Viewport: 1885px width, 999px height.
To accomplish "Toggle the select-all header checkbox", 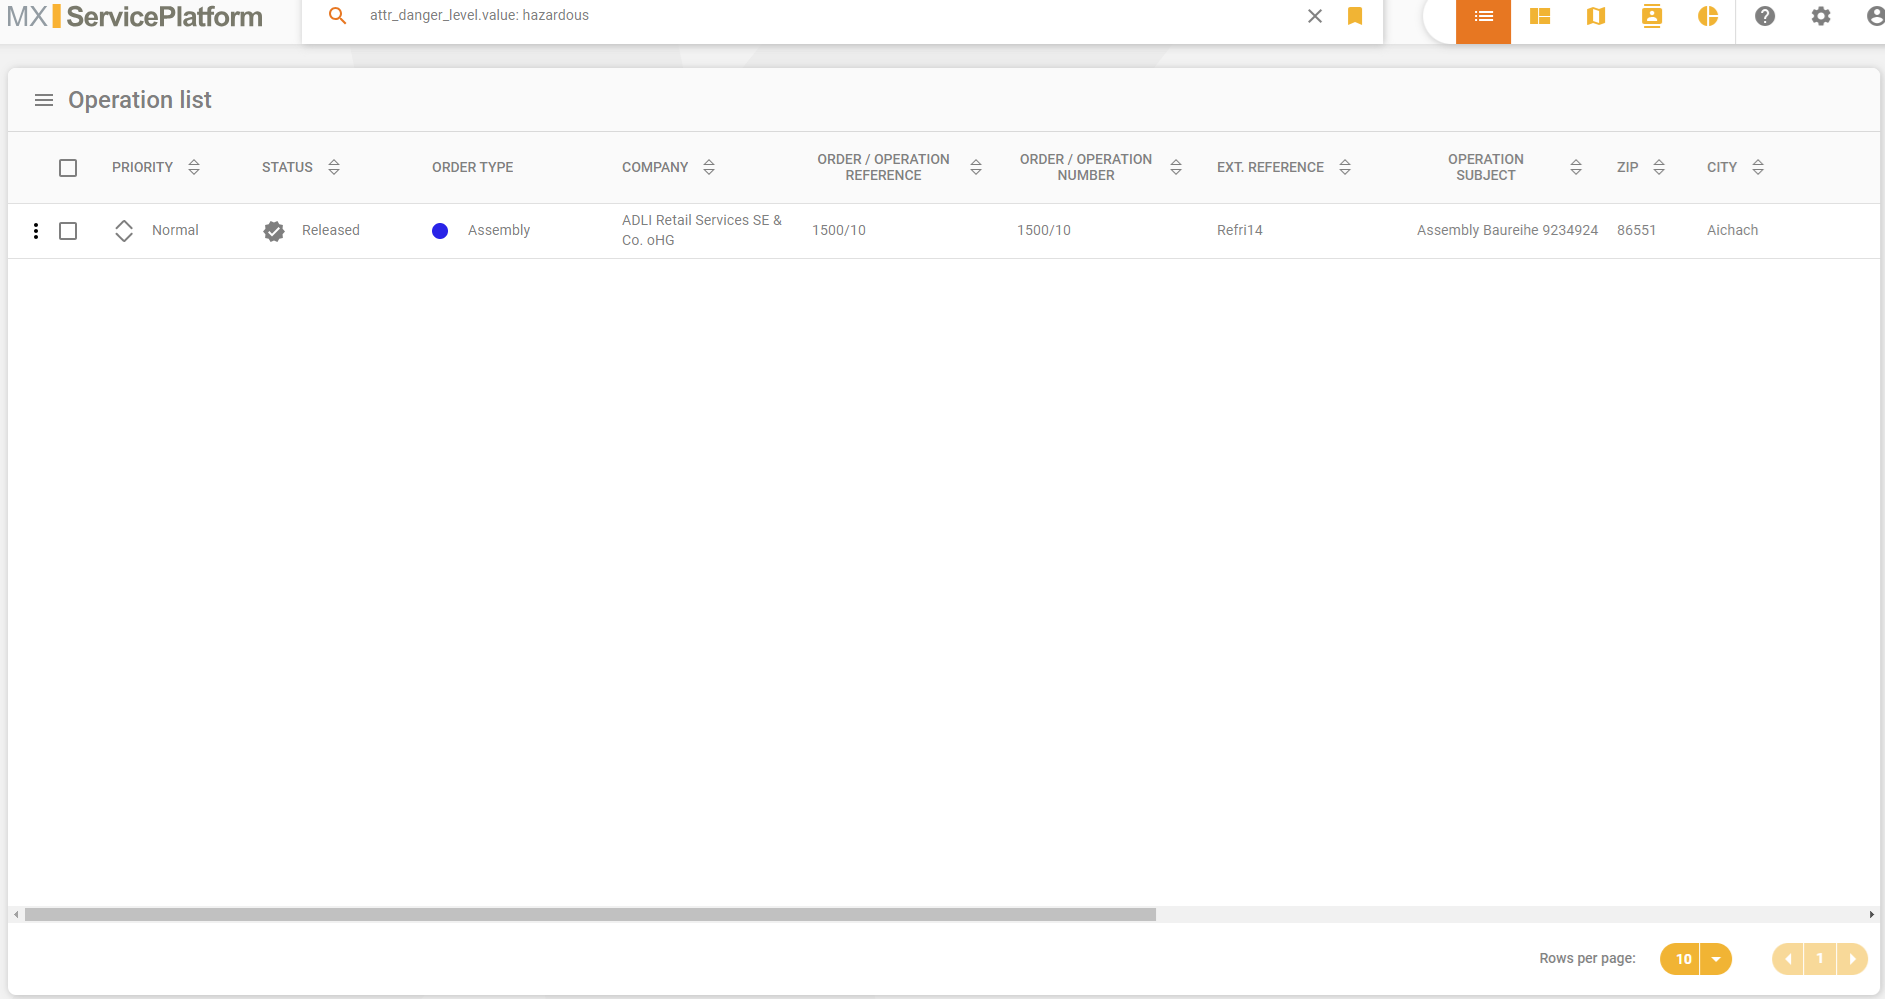I will tap(68, 168).
